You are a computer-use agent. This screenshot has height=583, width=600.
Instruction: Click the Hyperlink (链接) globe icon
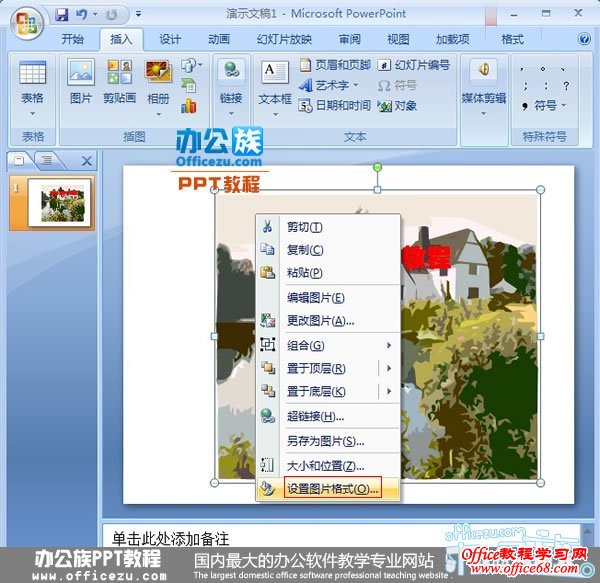231,72
